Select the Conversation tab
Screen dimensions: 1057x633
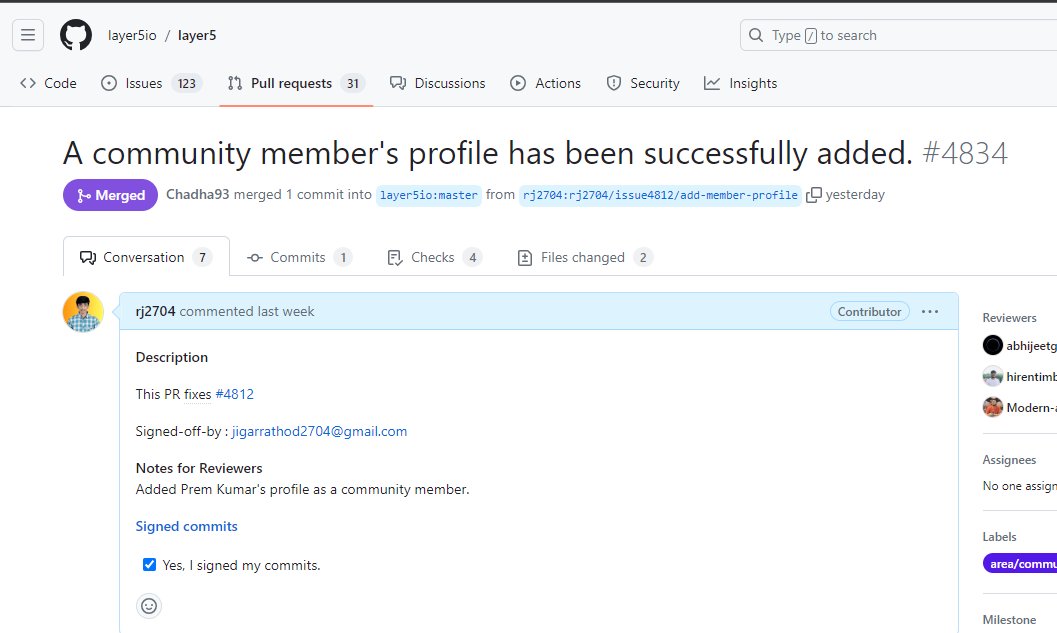[146, 257]
